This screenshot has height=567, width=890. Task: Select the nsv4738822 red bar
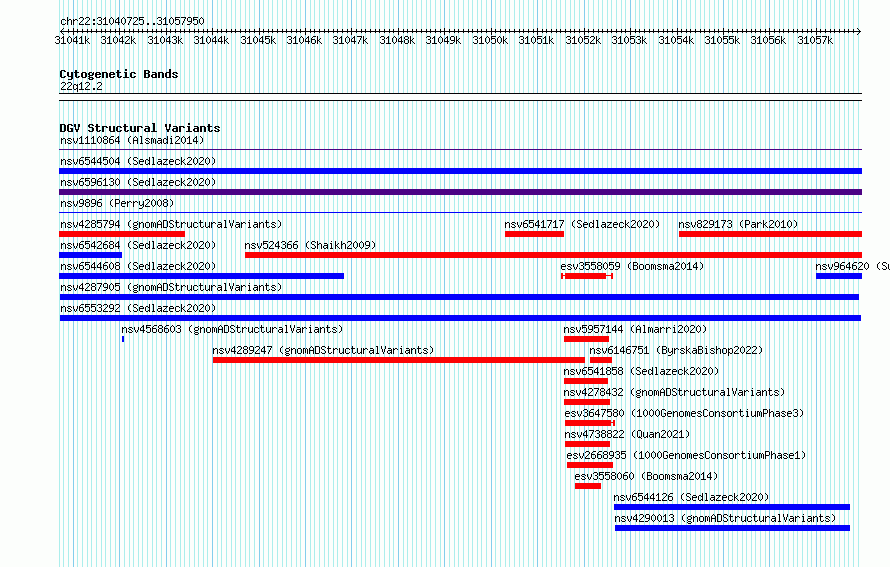click(x=587, y=444)
